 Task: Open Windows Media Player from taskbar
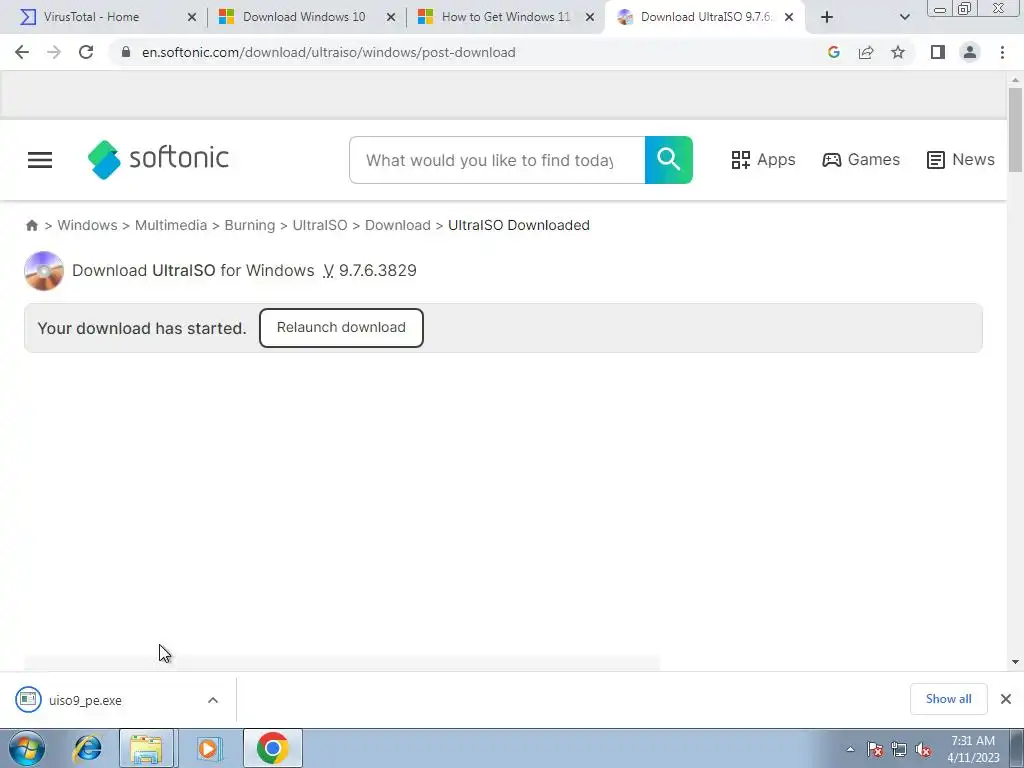(209, 748)
